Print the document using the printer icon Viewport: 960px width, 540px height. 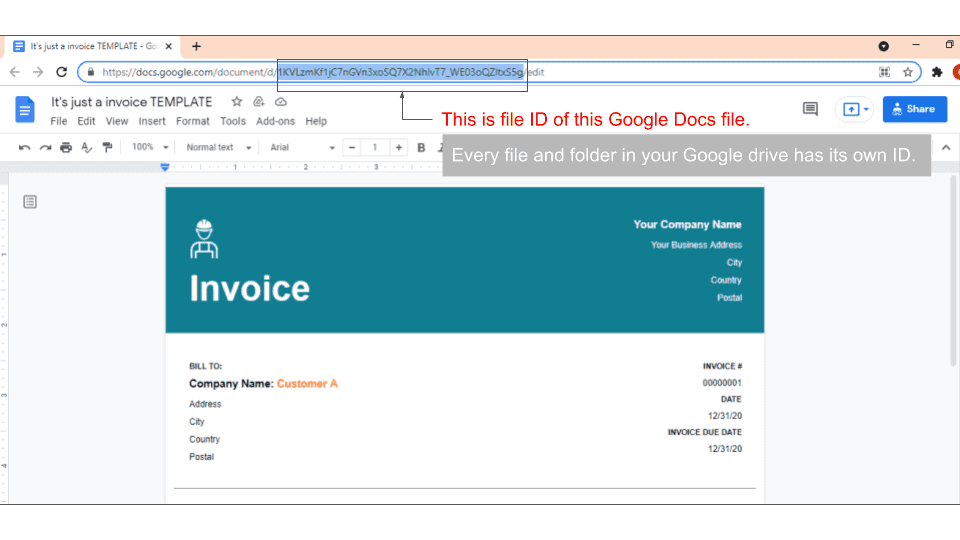pyautogui.click(x=66, y=148)
